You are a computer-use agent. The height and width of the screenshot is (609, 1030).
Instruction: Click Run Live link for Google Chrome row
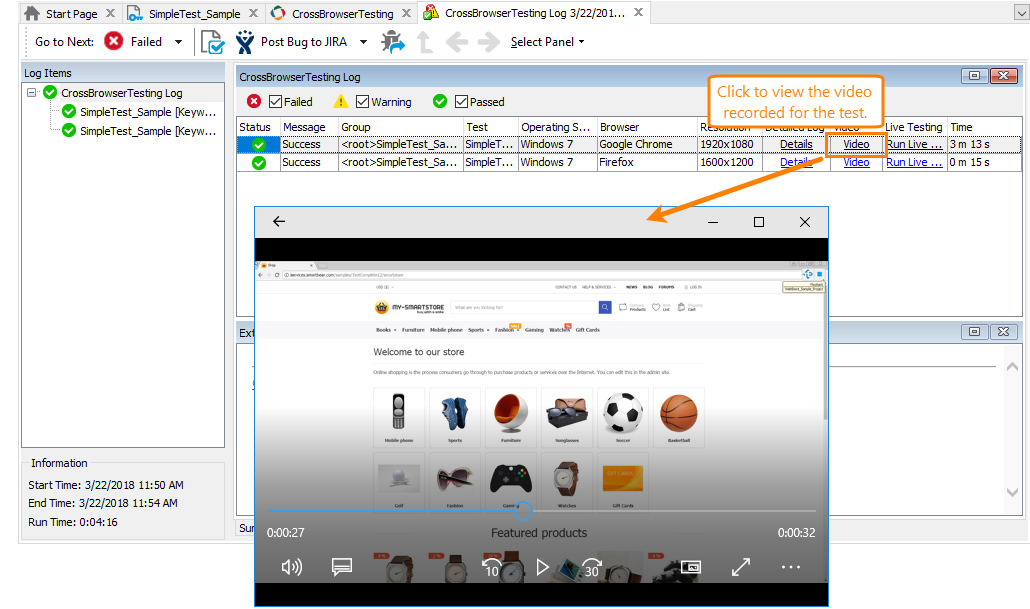tap(914, 145)
